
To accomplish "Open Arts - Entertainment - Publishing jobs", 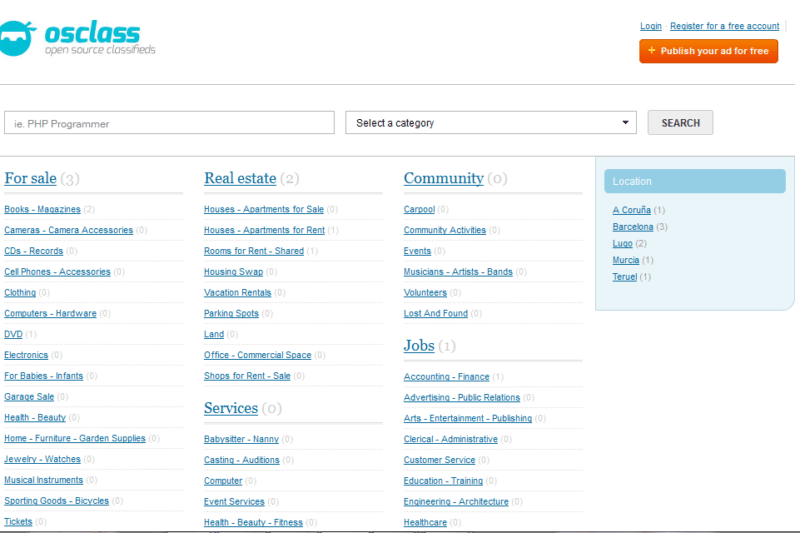I will 467,418.
